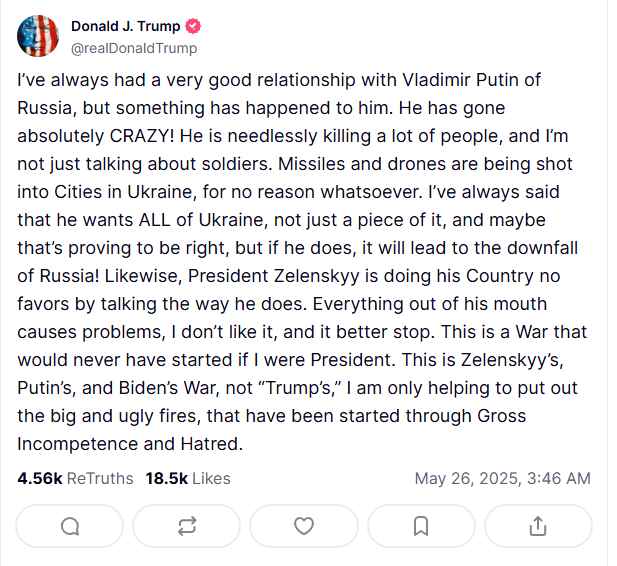Click the reply speech bubble icon
The height and width of the screenshot is (566, 617).
[70, 526]
